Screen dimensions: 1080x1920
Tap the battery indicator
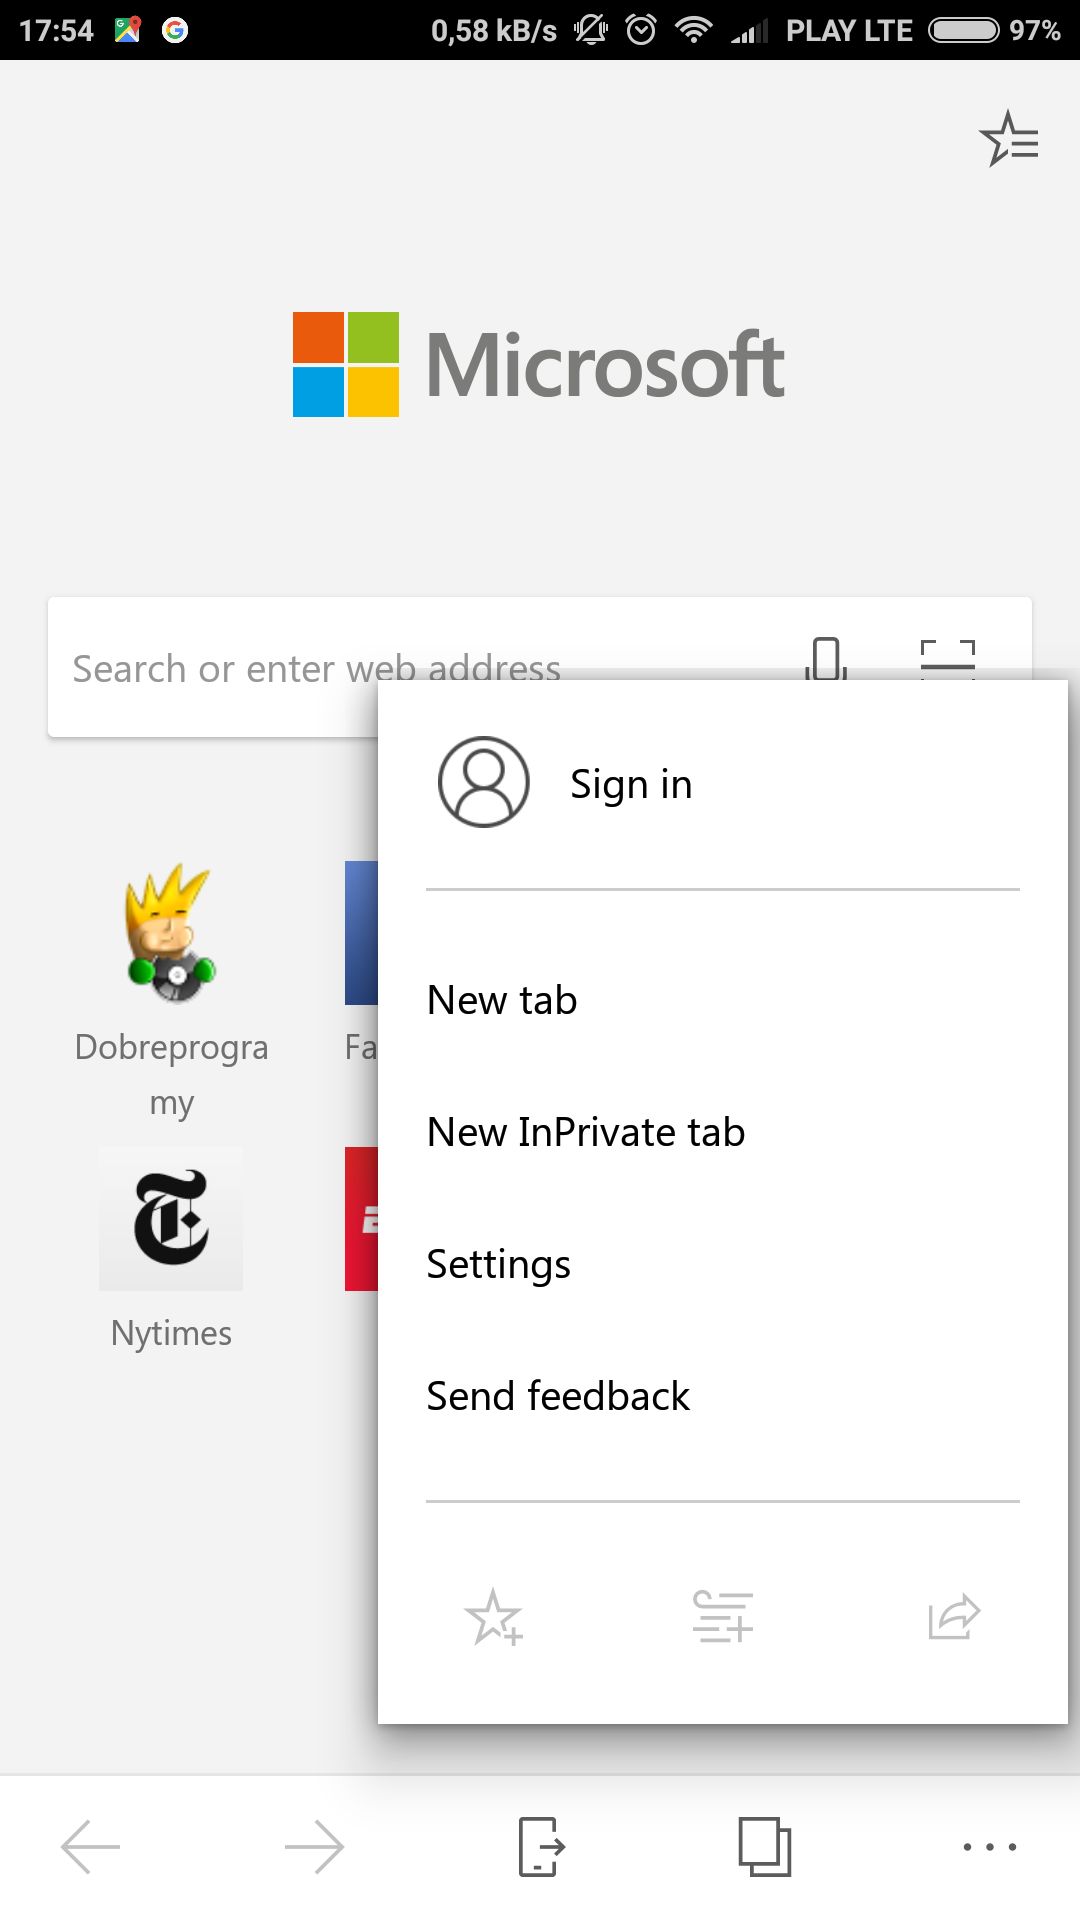[964, 30]
